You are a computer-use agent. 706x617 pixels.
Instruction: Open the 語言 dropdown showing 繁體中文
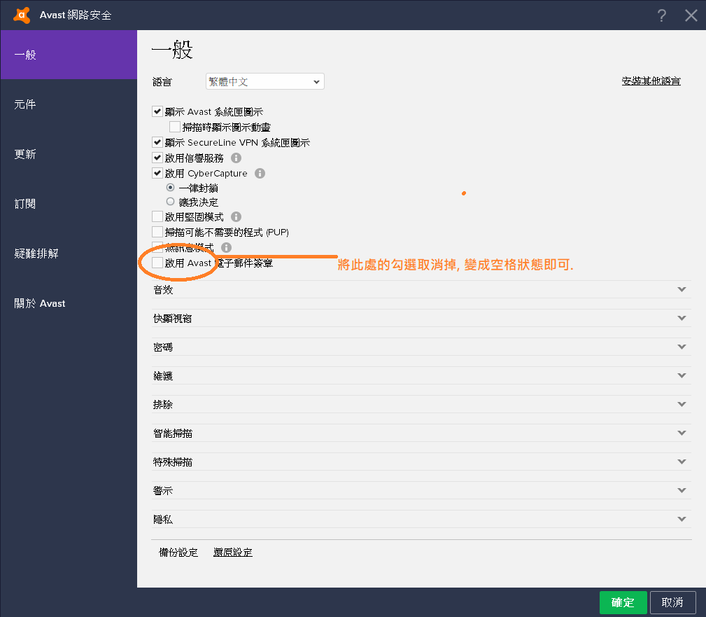(x=265, y=82)
